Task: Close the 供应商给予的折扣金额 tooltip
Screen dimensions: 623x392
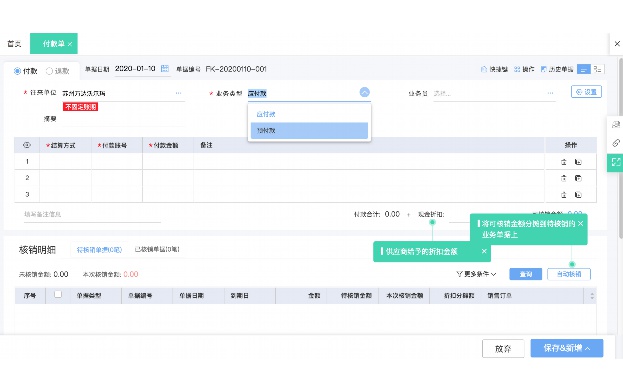Action: 484,251
